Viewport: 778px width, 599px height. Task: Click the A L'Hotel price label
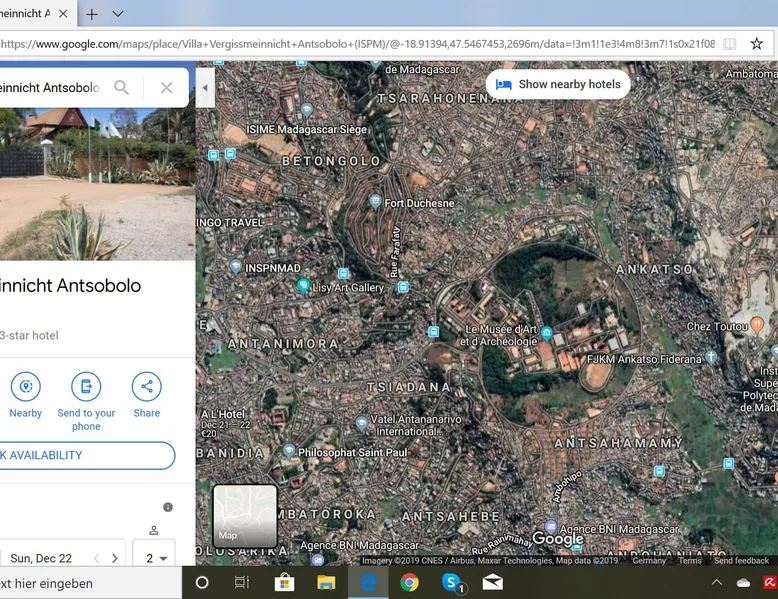click(x=223, y=423)
